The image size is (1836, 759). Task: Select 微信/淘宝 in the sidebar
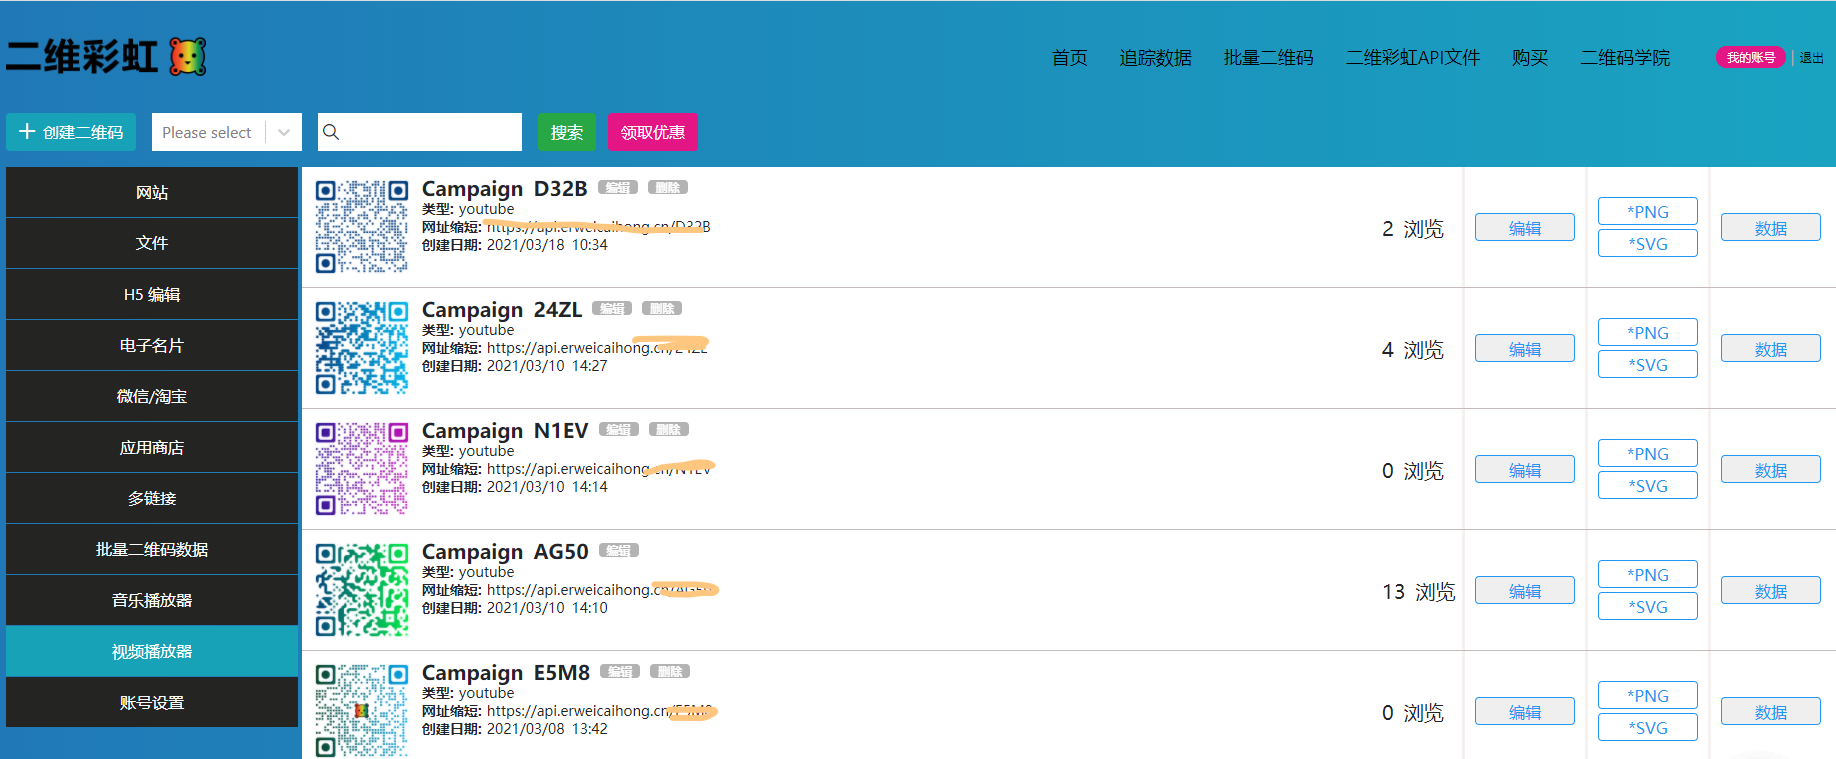click(152, 396)
